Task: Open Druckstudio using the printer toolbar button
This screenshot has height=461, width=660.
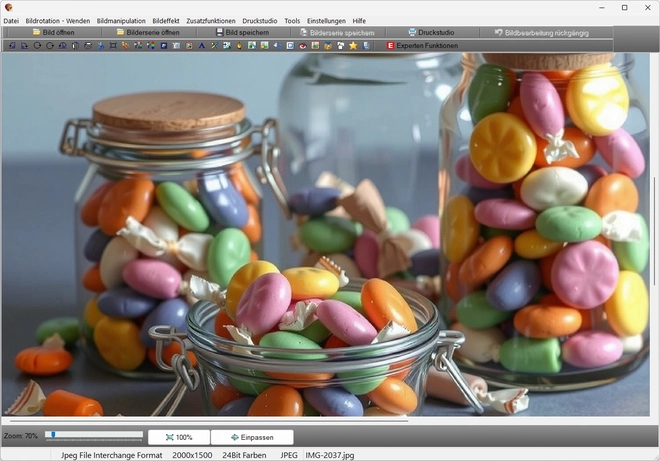Action: coord(430,32)
